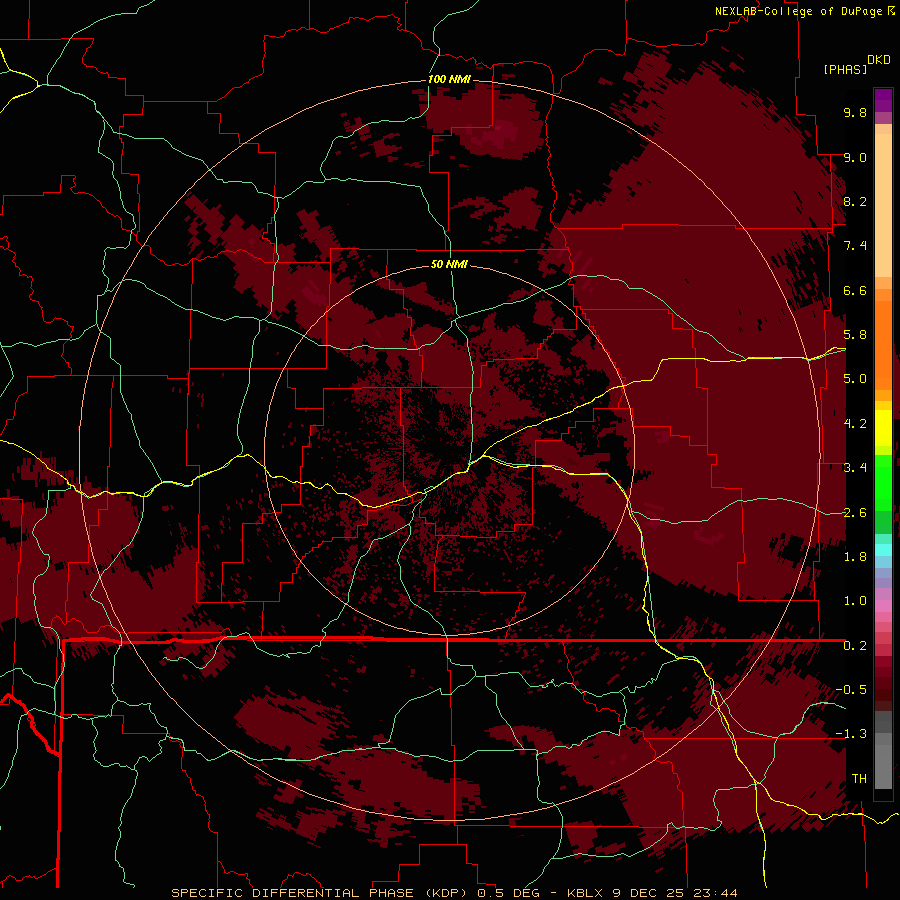This screenshot has width=900, height=900.
Task: Click the 8.2 value on the scale
Action: 855,201
